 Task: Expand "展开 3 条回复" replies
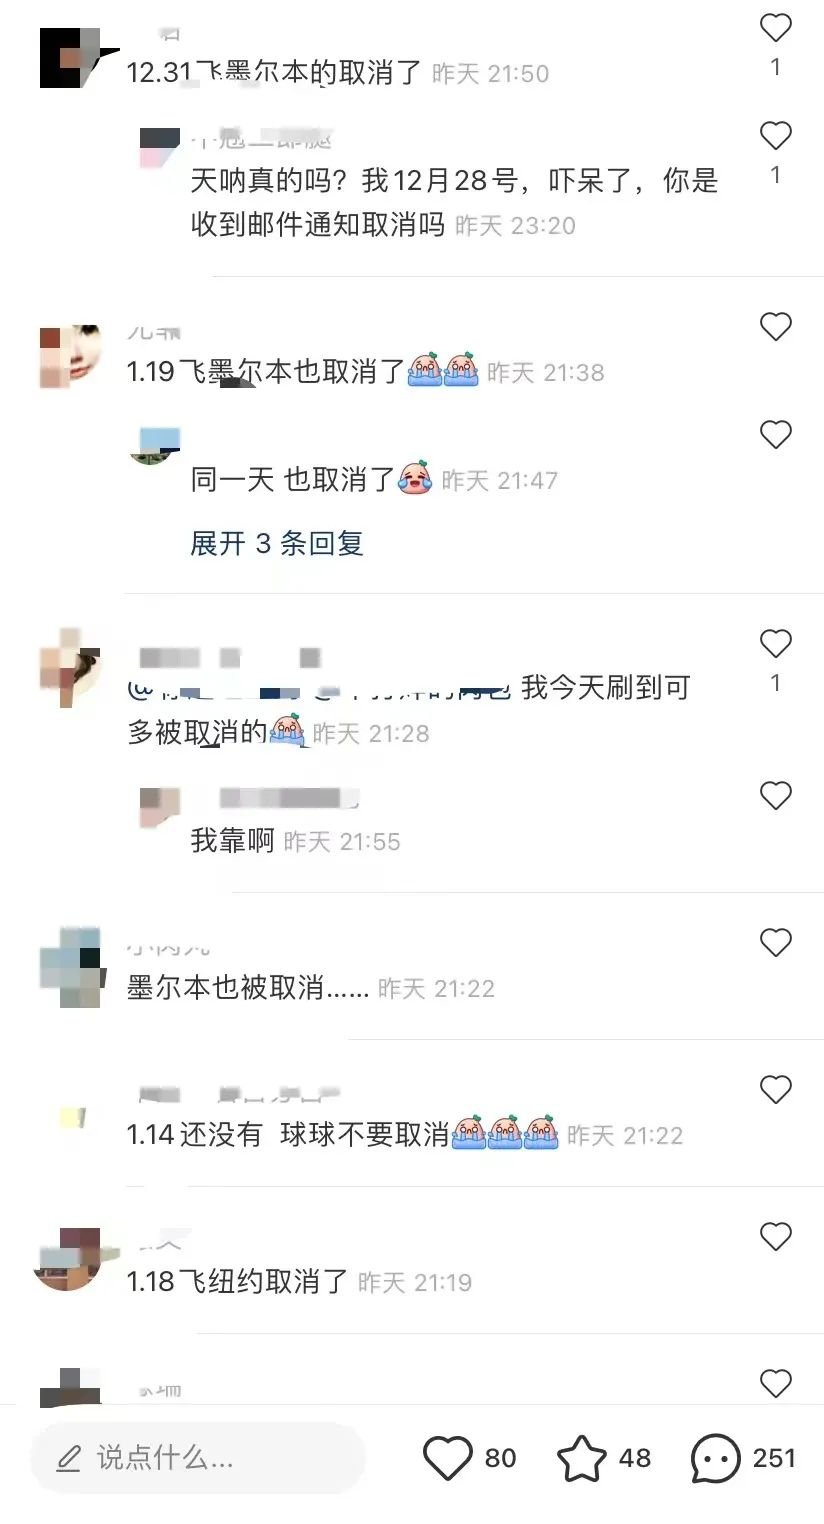tap(277, 544)
